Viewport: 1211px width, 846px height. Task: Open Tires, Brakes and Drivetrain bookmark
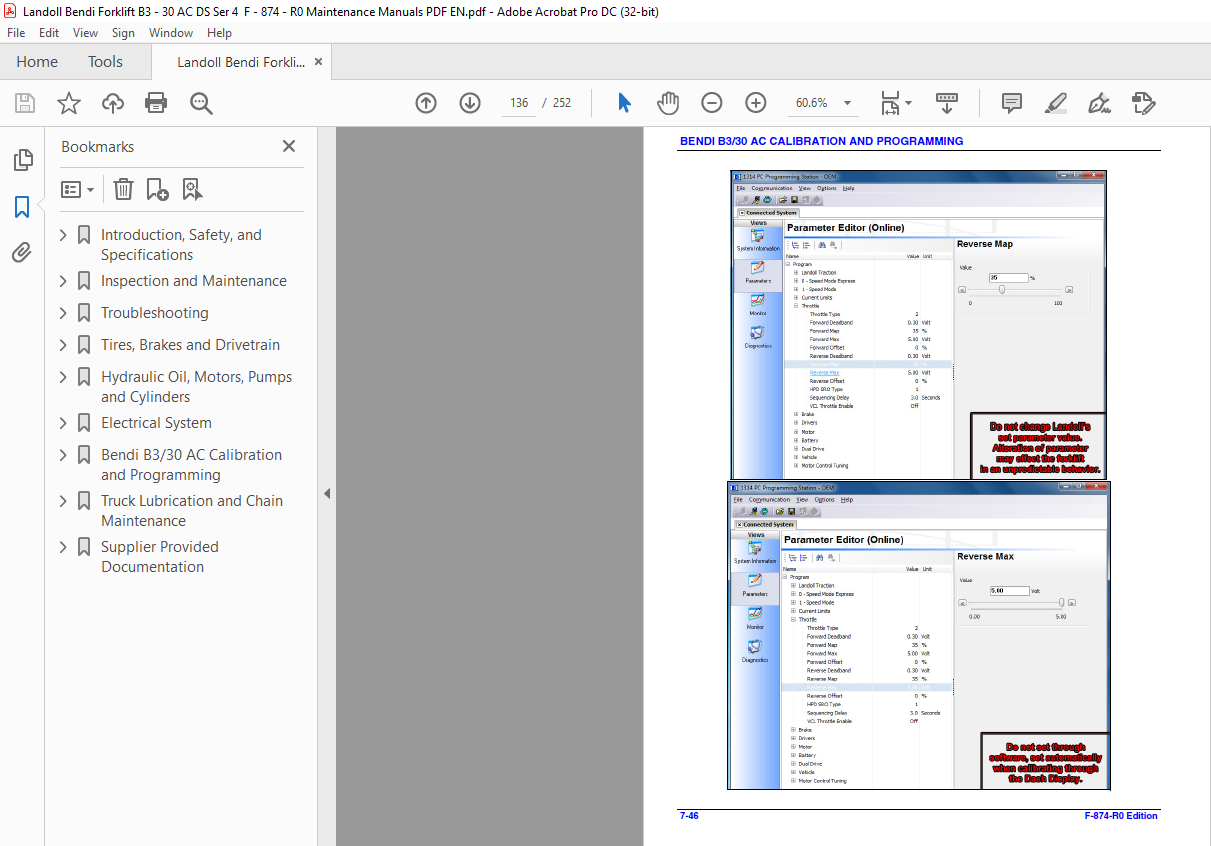point(190,345)
